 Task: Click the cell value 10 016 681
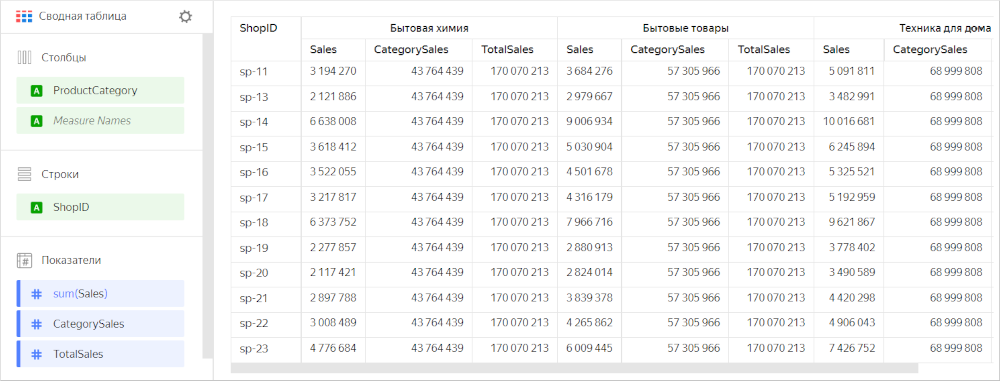coord(849,122)
